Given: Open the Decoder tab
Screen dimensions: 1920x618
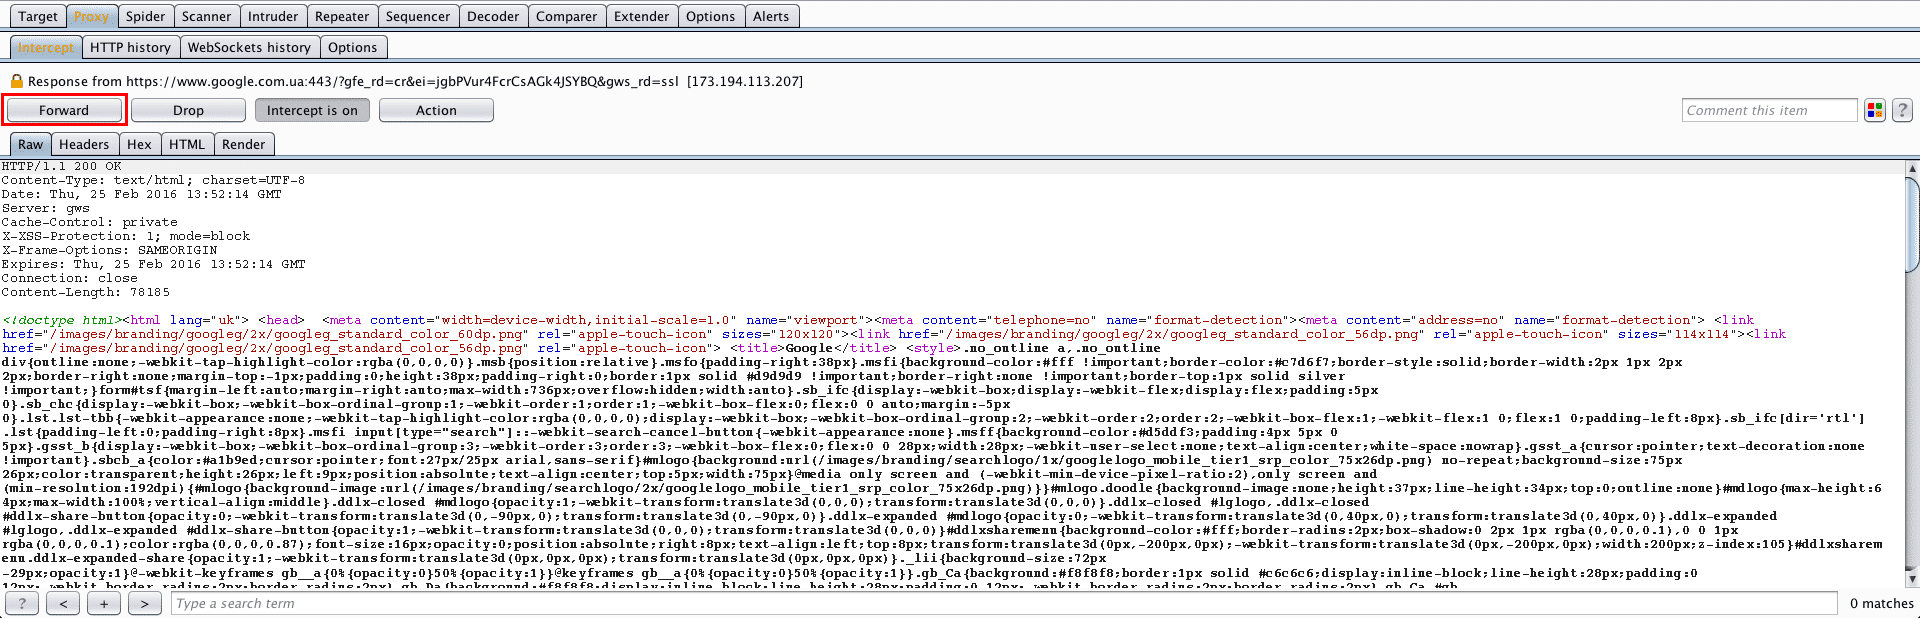Looking at the screenshot, I should tap(493, 16).
